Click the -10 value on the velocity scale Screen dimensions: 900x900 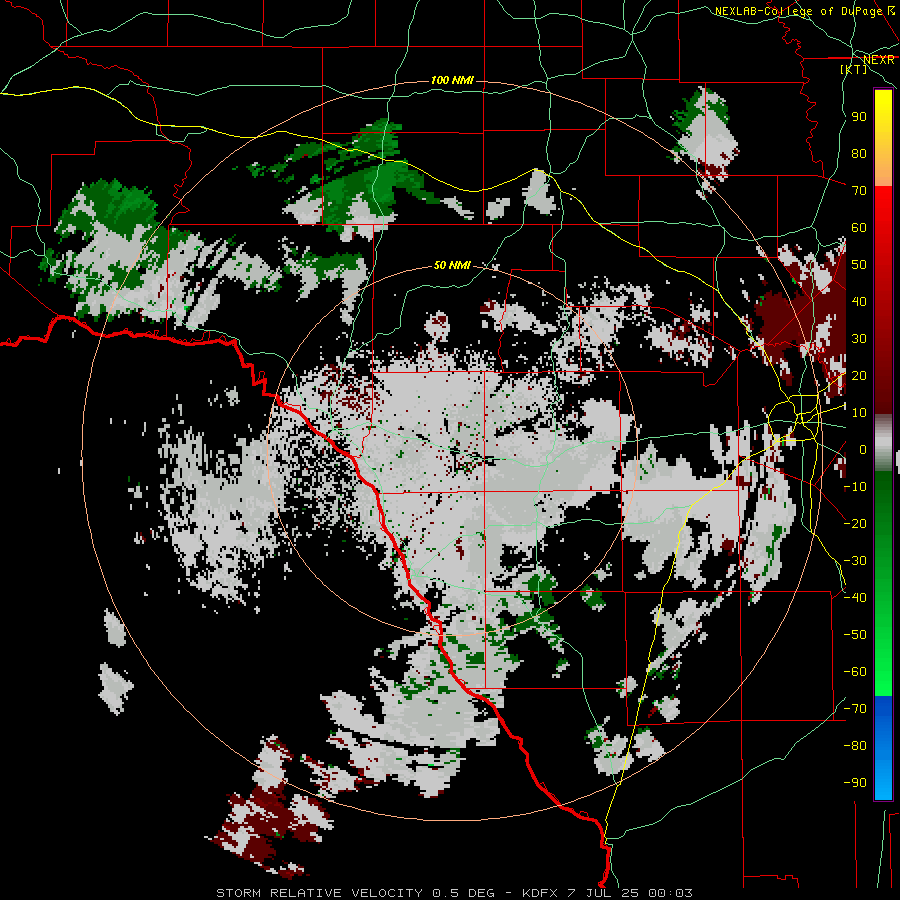point(855,487)
